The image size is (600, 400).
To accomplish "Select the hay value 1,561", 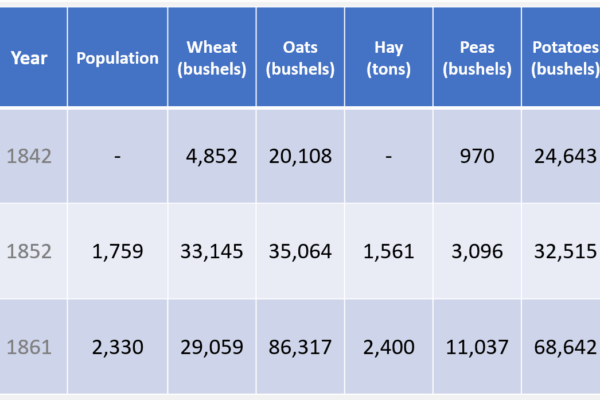I will click(x=388, y=252).
